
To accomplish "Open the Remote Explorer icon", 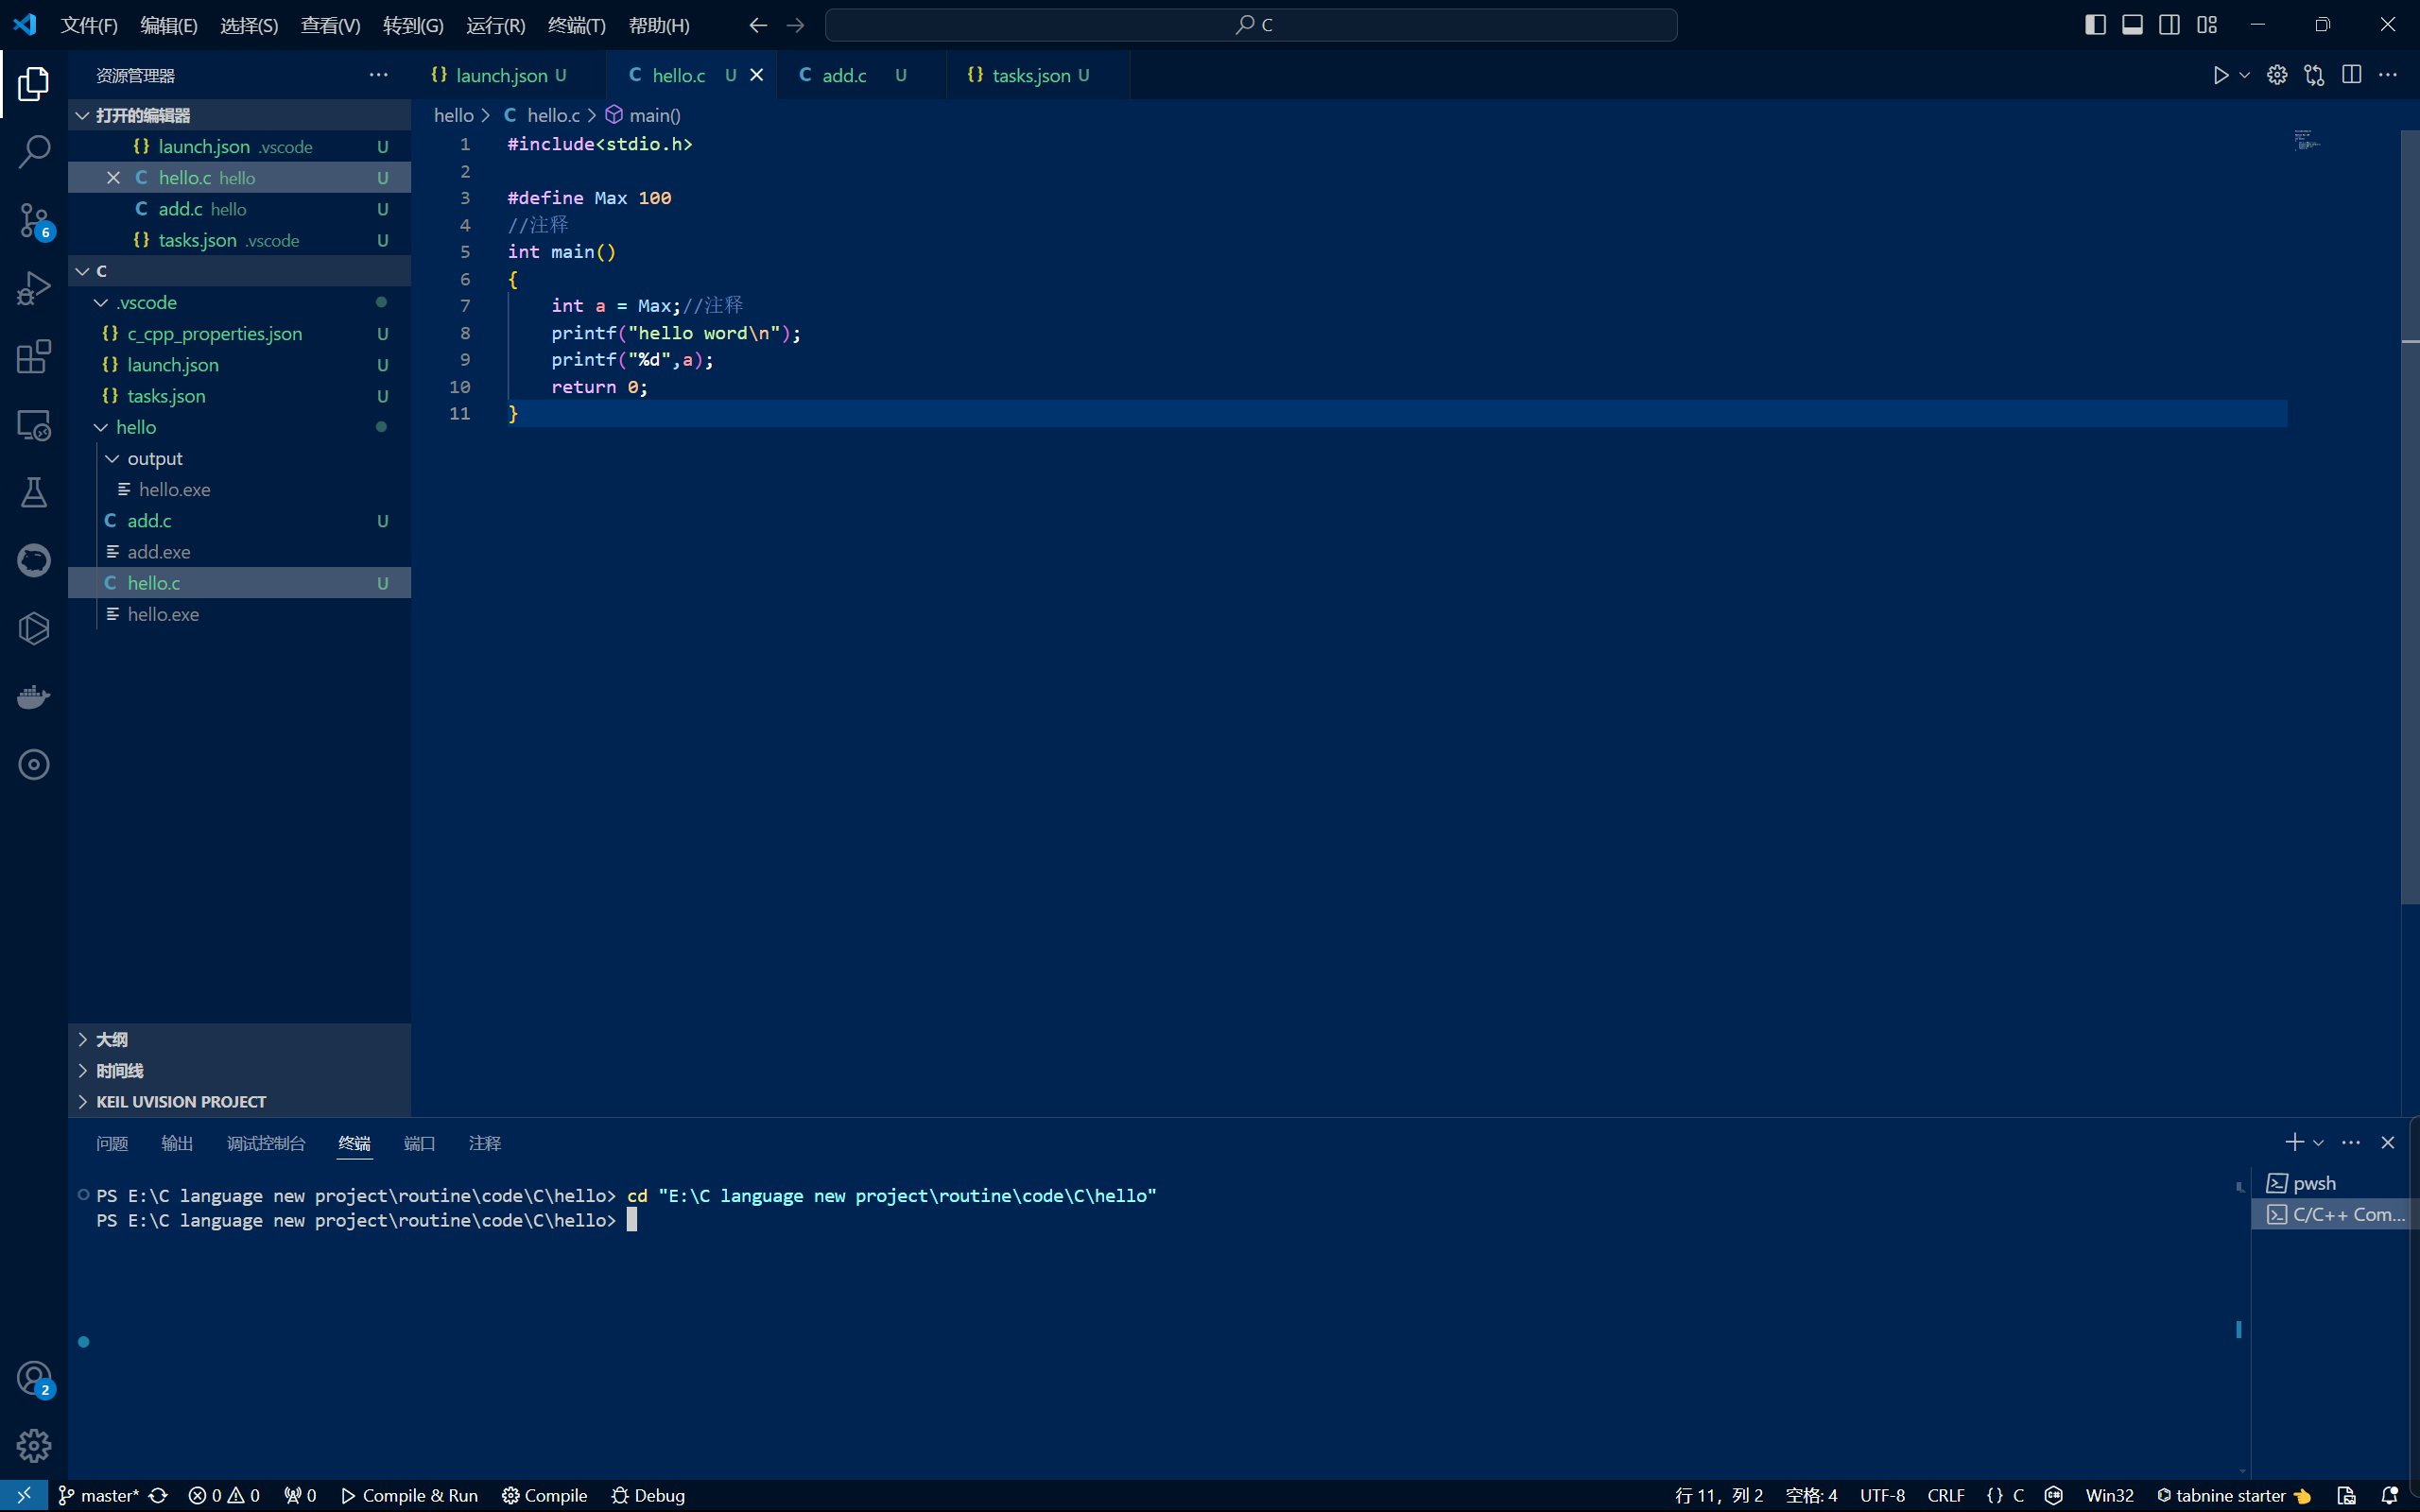I will 33,425.
